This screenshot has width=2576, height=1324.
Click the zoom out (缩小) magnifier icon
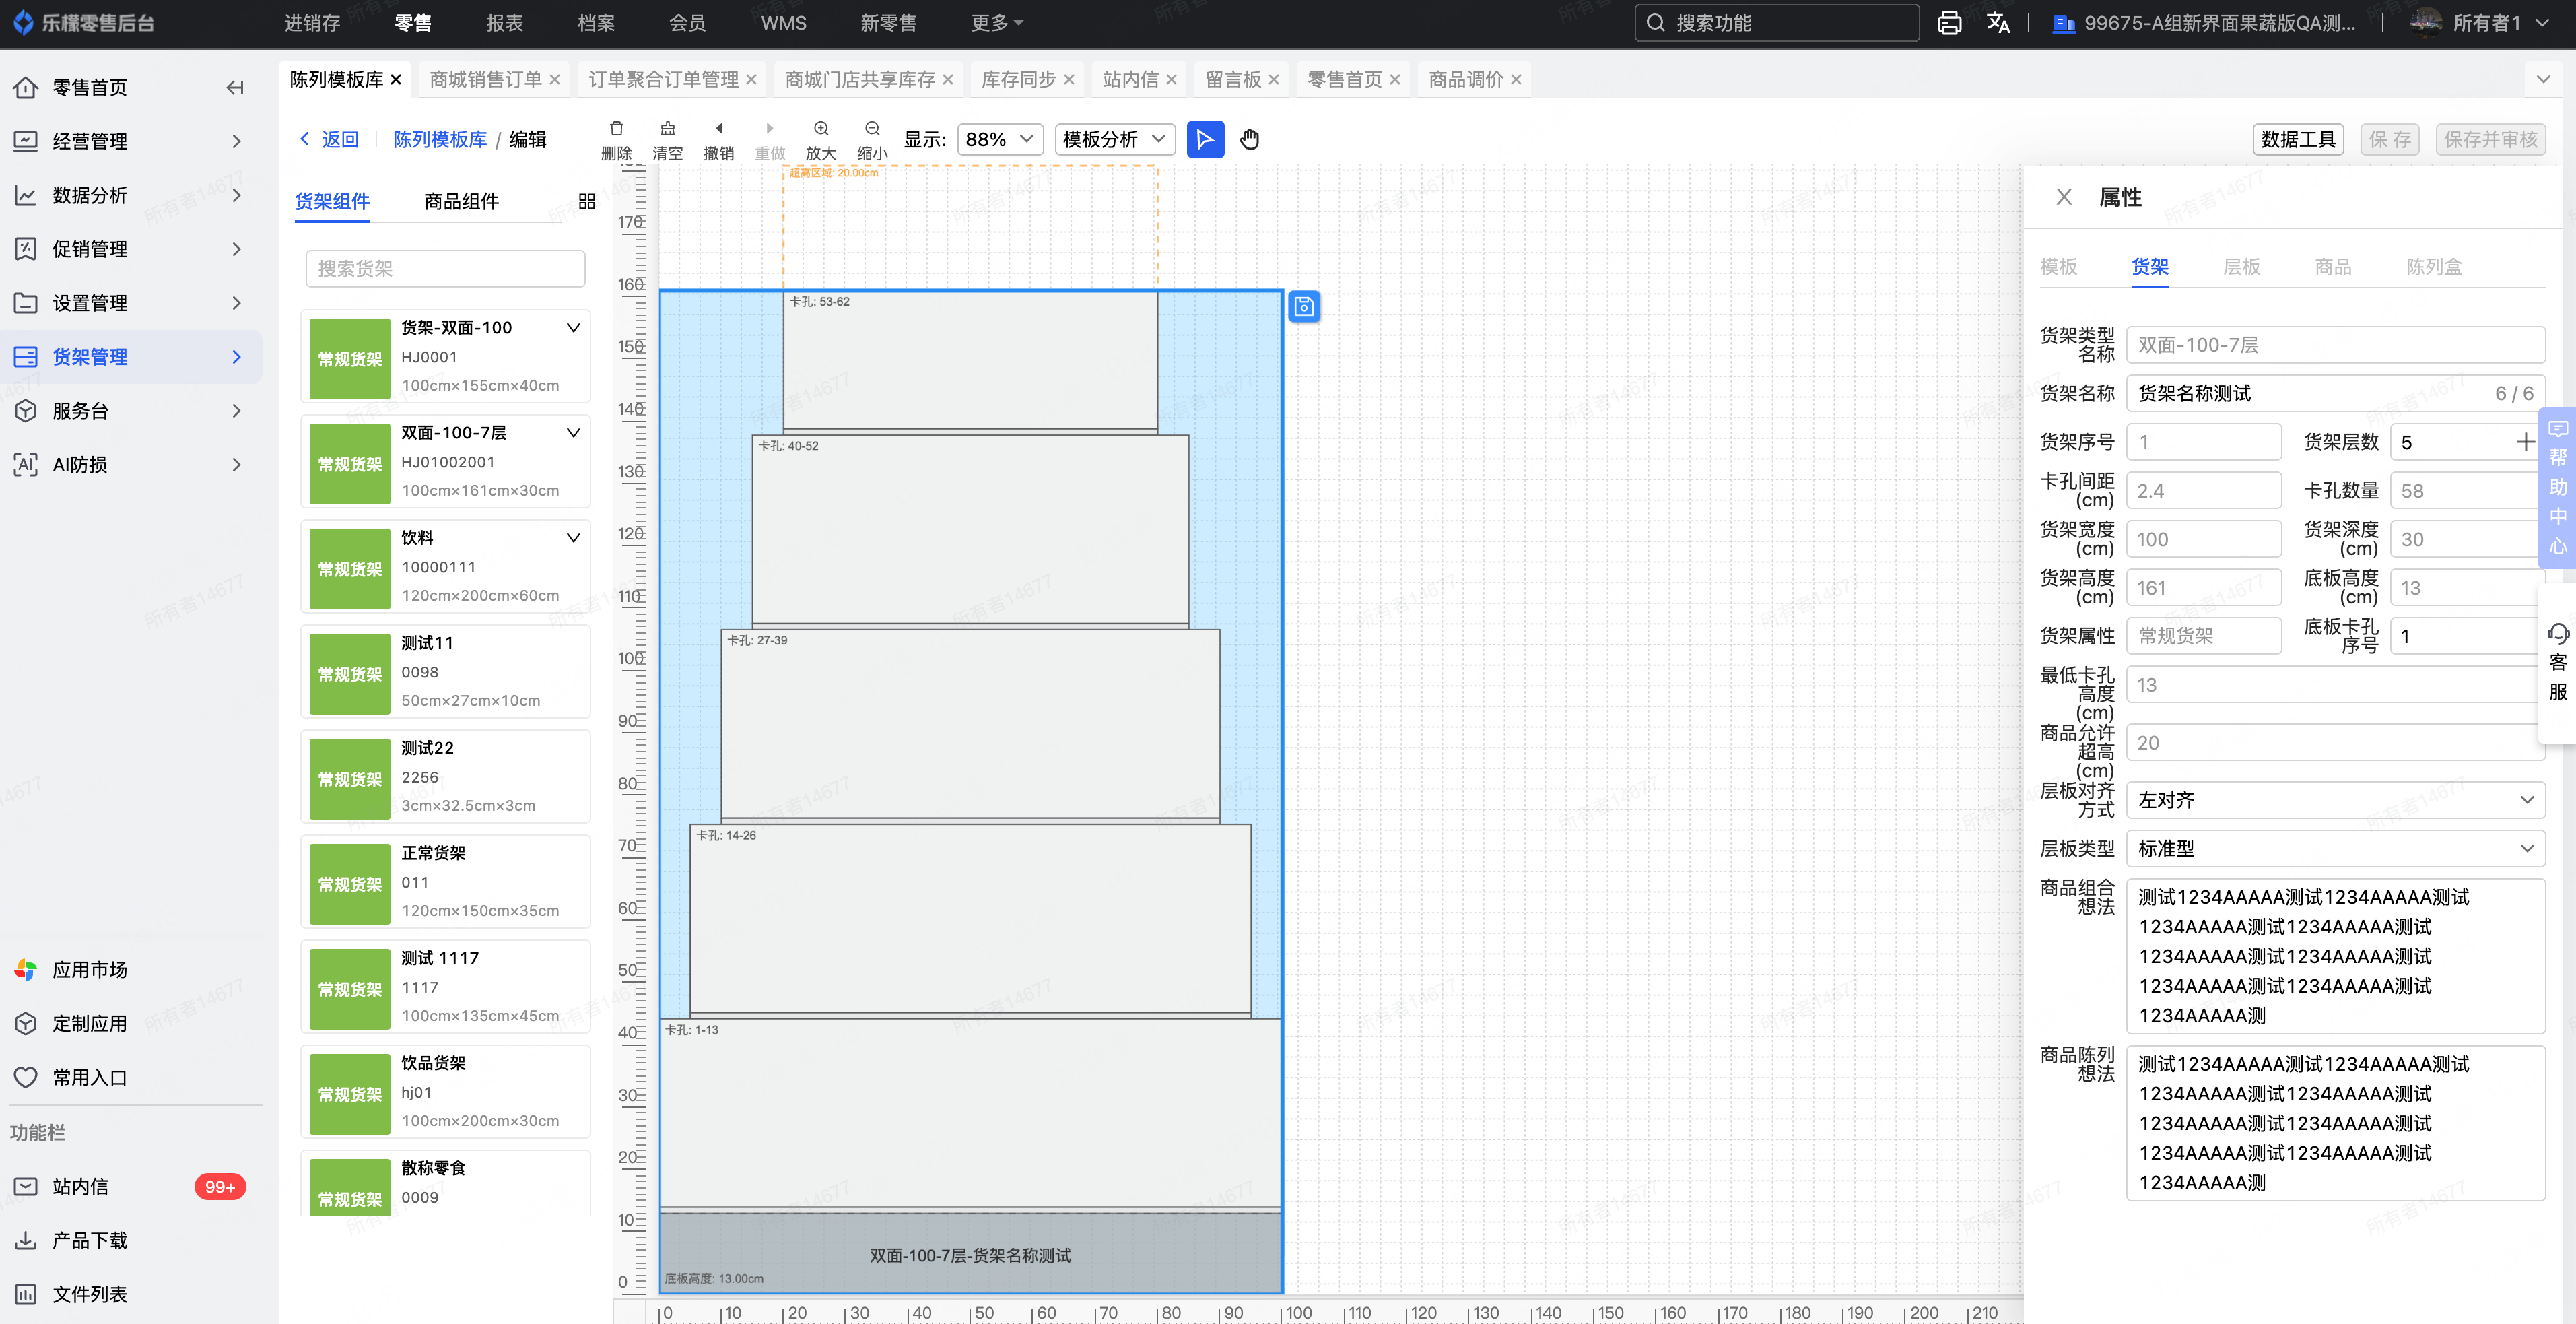[x=872, y=129]
